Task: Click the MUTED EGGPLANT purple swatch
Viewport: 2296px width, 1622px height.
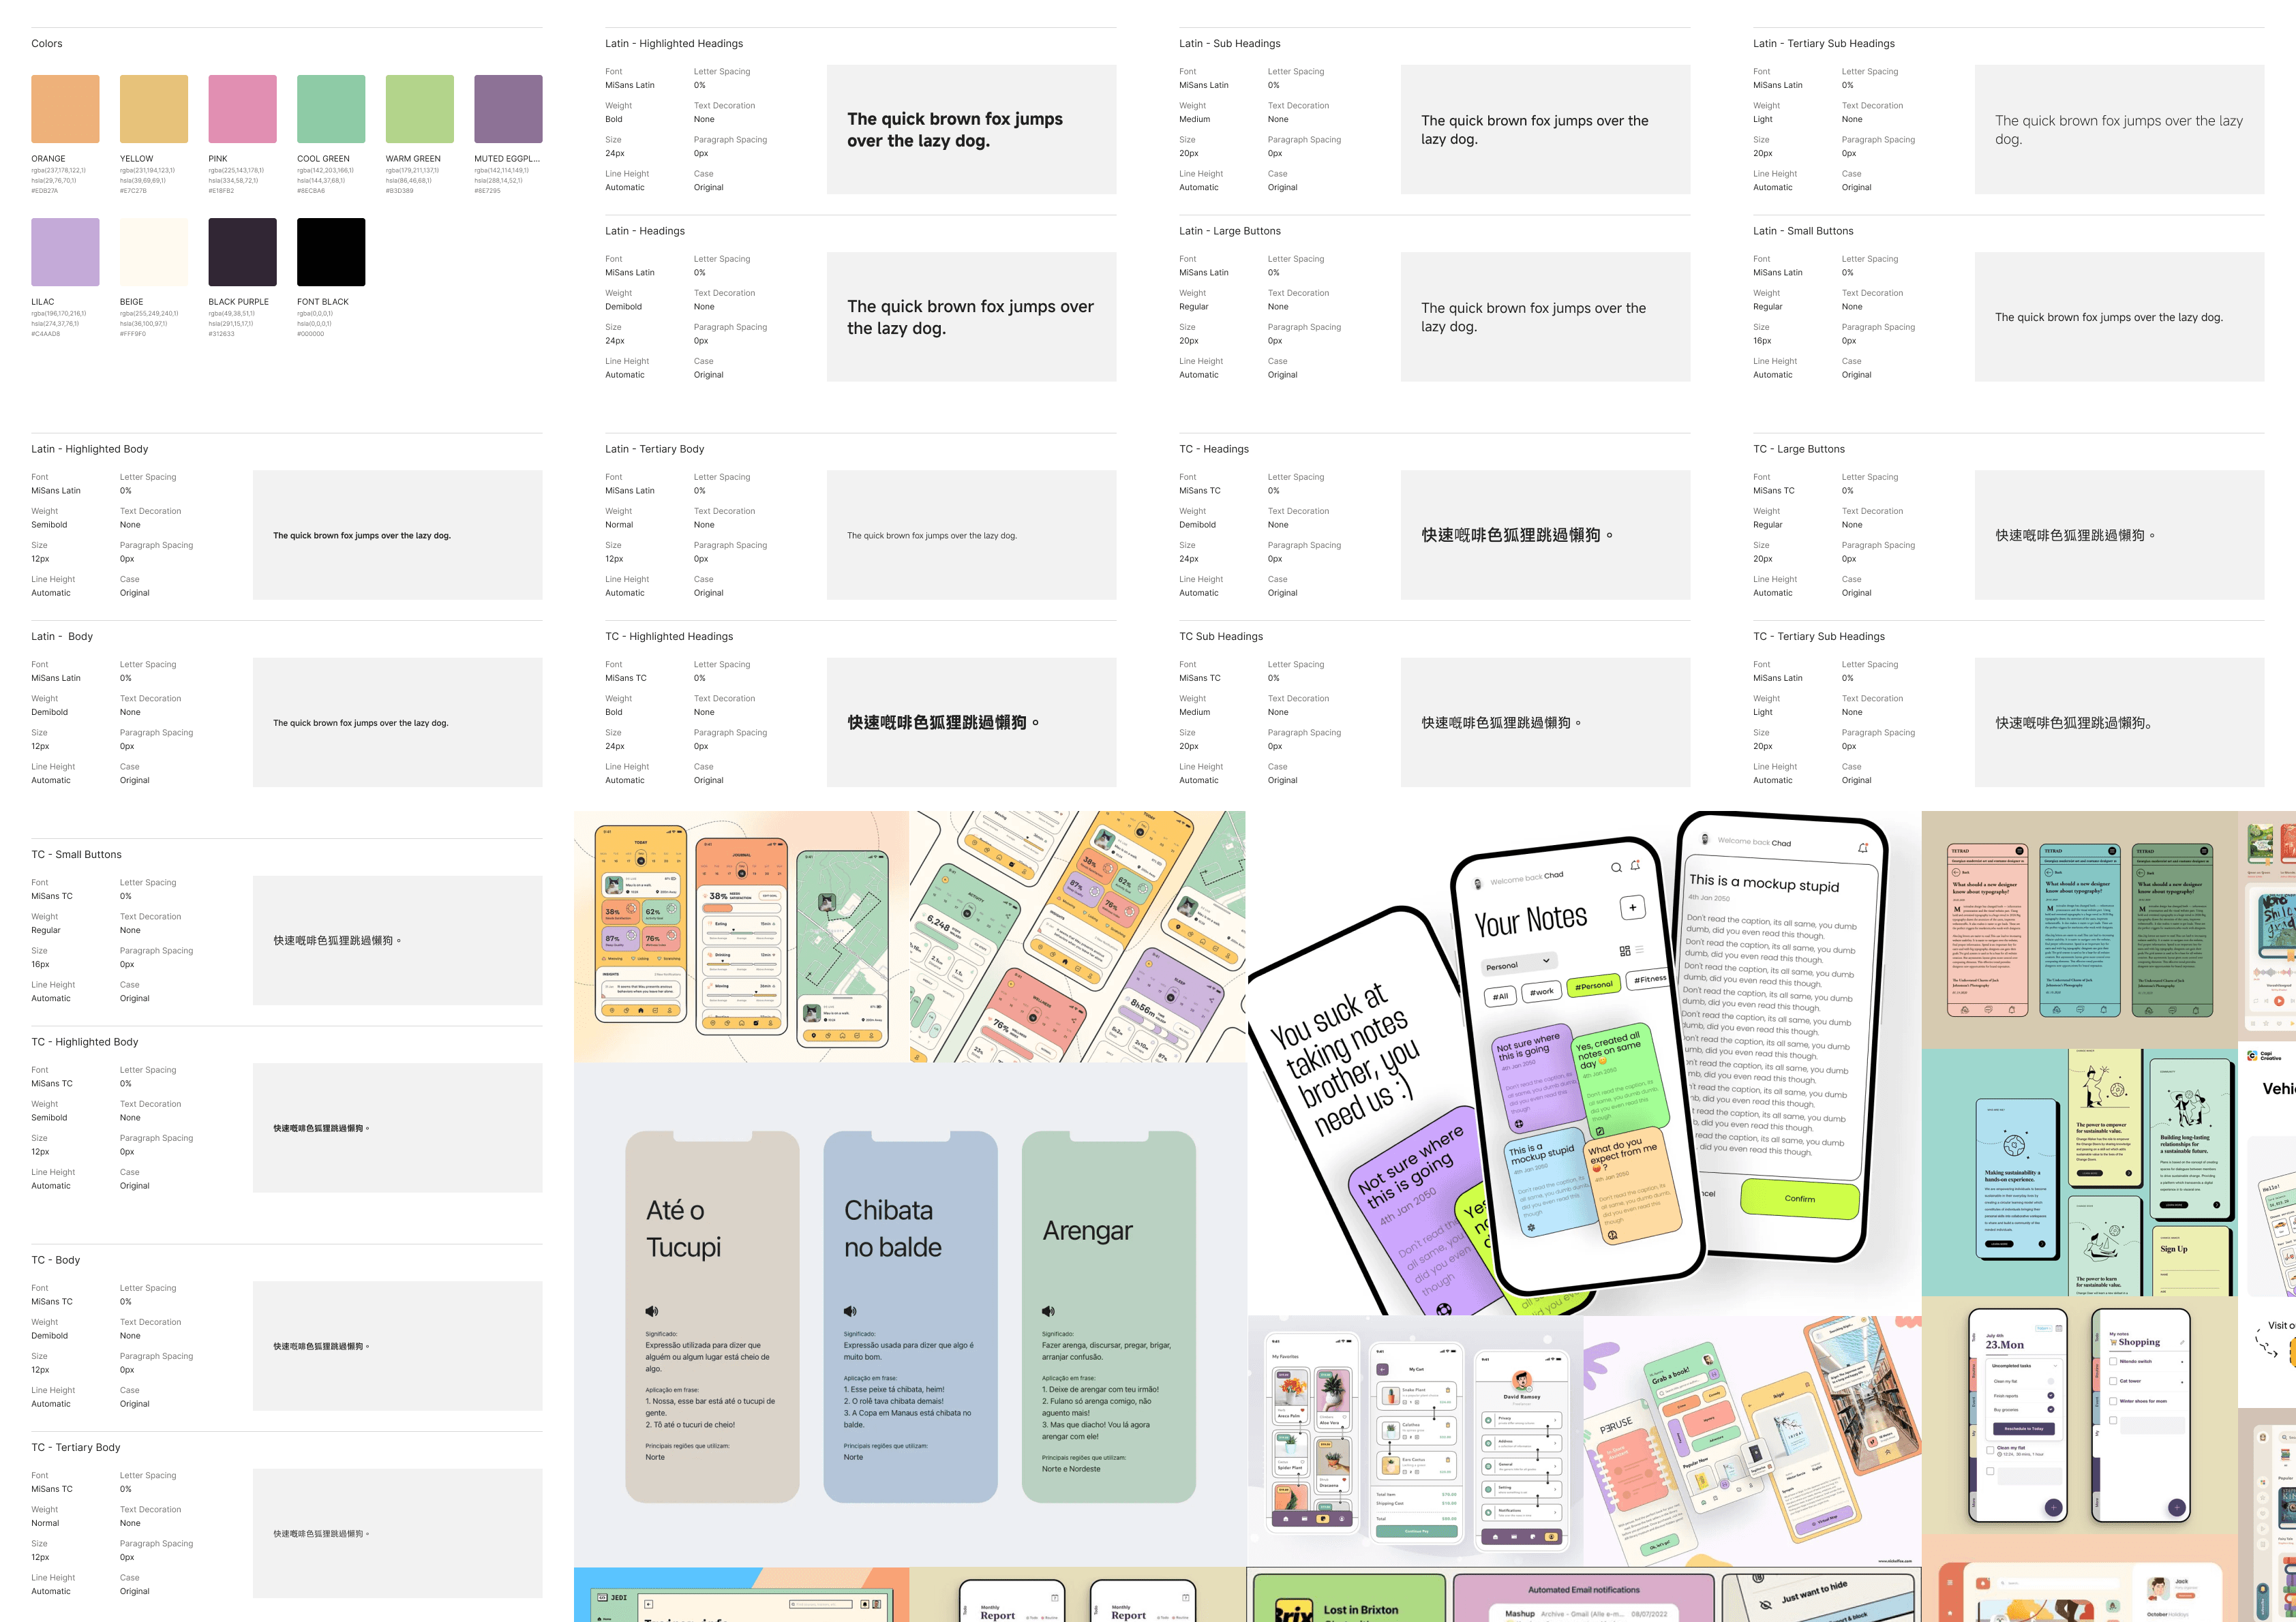Action: point(508,109)
